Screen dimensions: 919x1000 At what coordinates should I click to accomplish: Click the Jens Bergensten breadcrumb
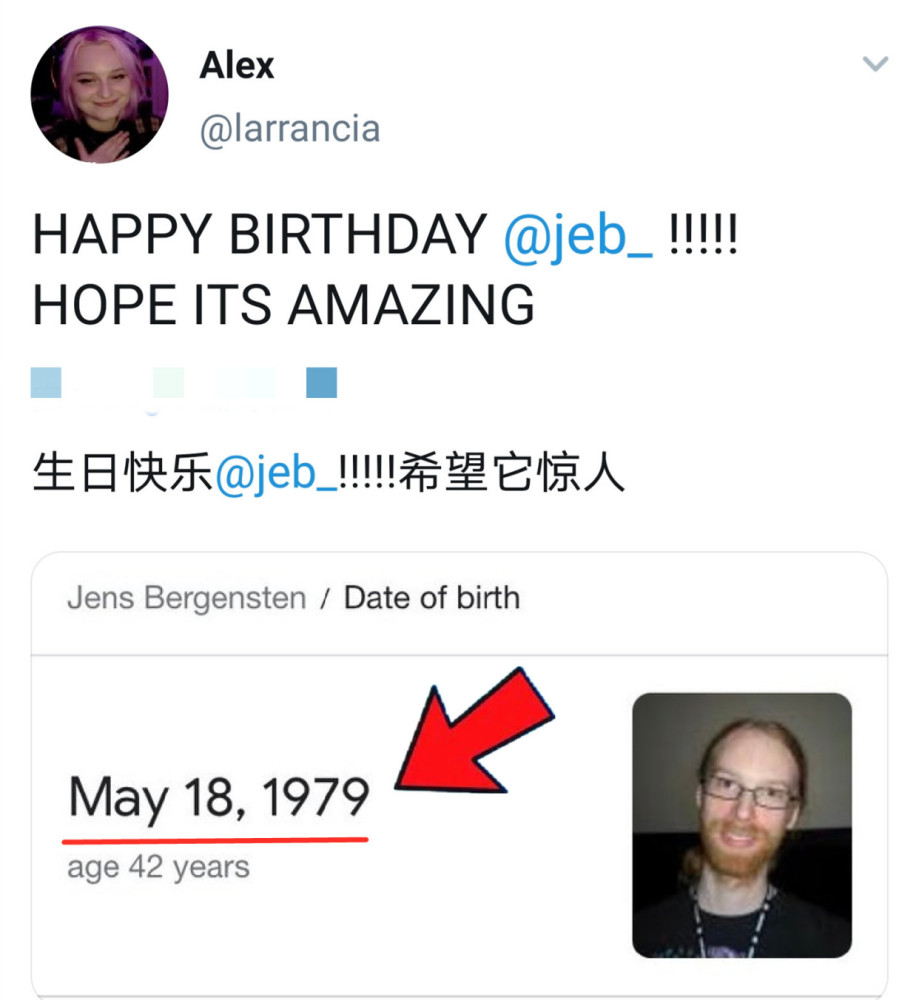click(x=186, y=598)
